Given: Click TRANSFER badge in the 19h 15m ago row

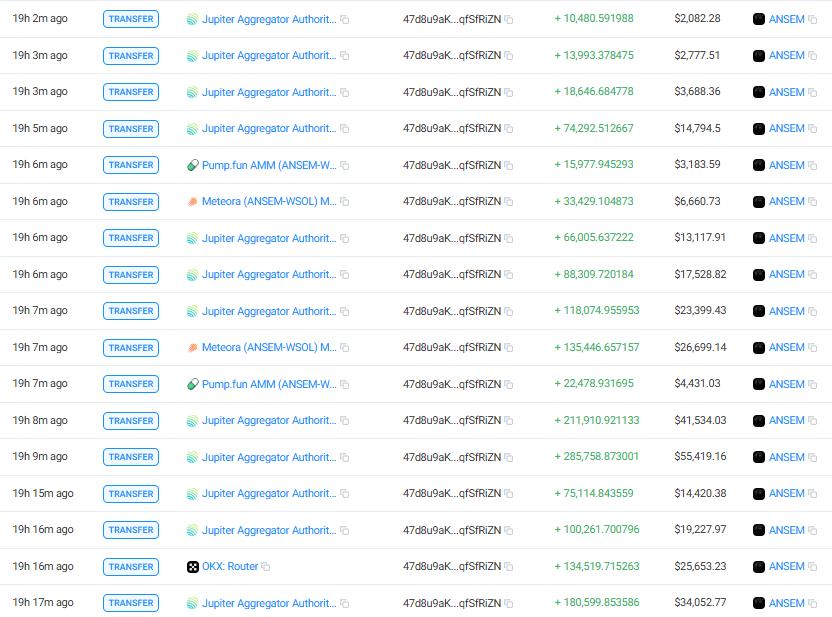Looking at the screenshot, I should point(131,494).
